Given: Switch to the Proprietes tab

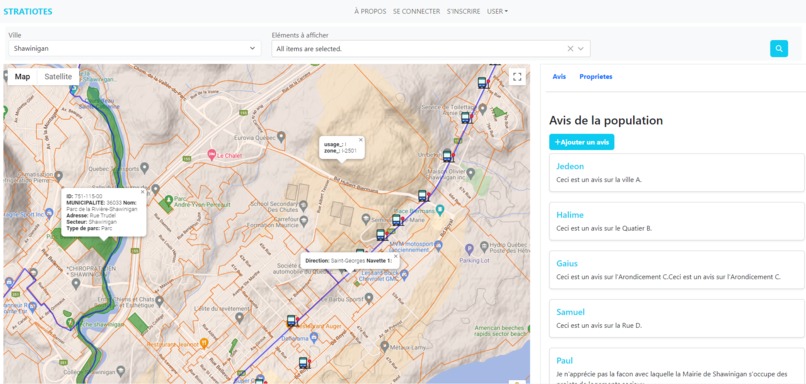Looking at the screenshot, I should click(x=596, y=77).
